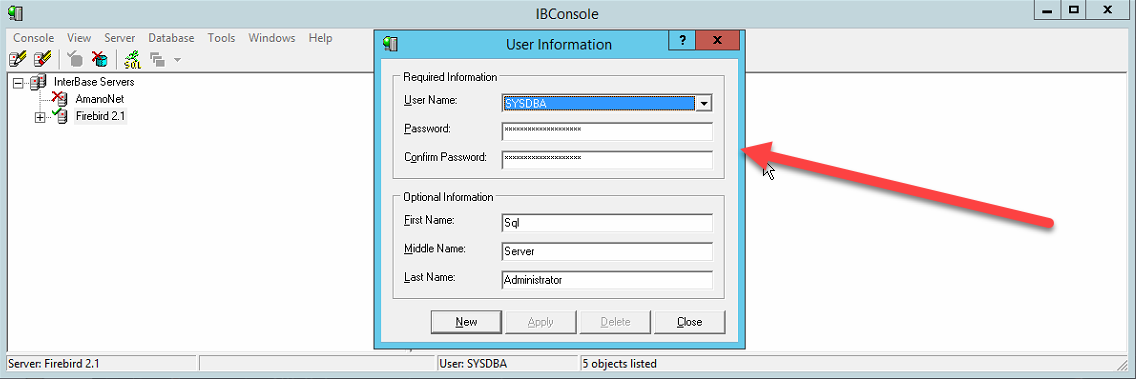Click the Un-register Server toolbar icon
The image size is (1136, 379).
[x=42, y=59]
